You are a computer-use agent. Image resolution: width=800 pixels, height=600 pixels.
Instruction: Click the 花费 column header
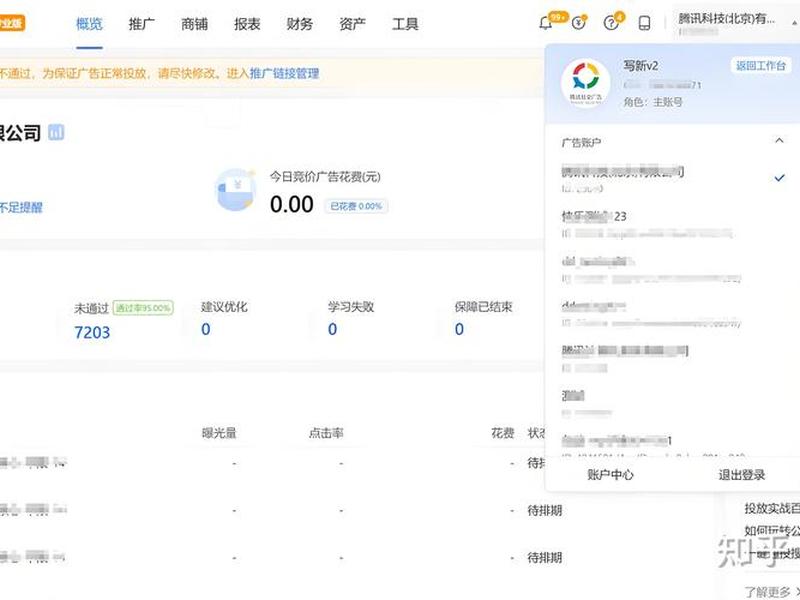[x=502, y=433]
